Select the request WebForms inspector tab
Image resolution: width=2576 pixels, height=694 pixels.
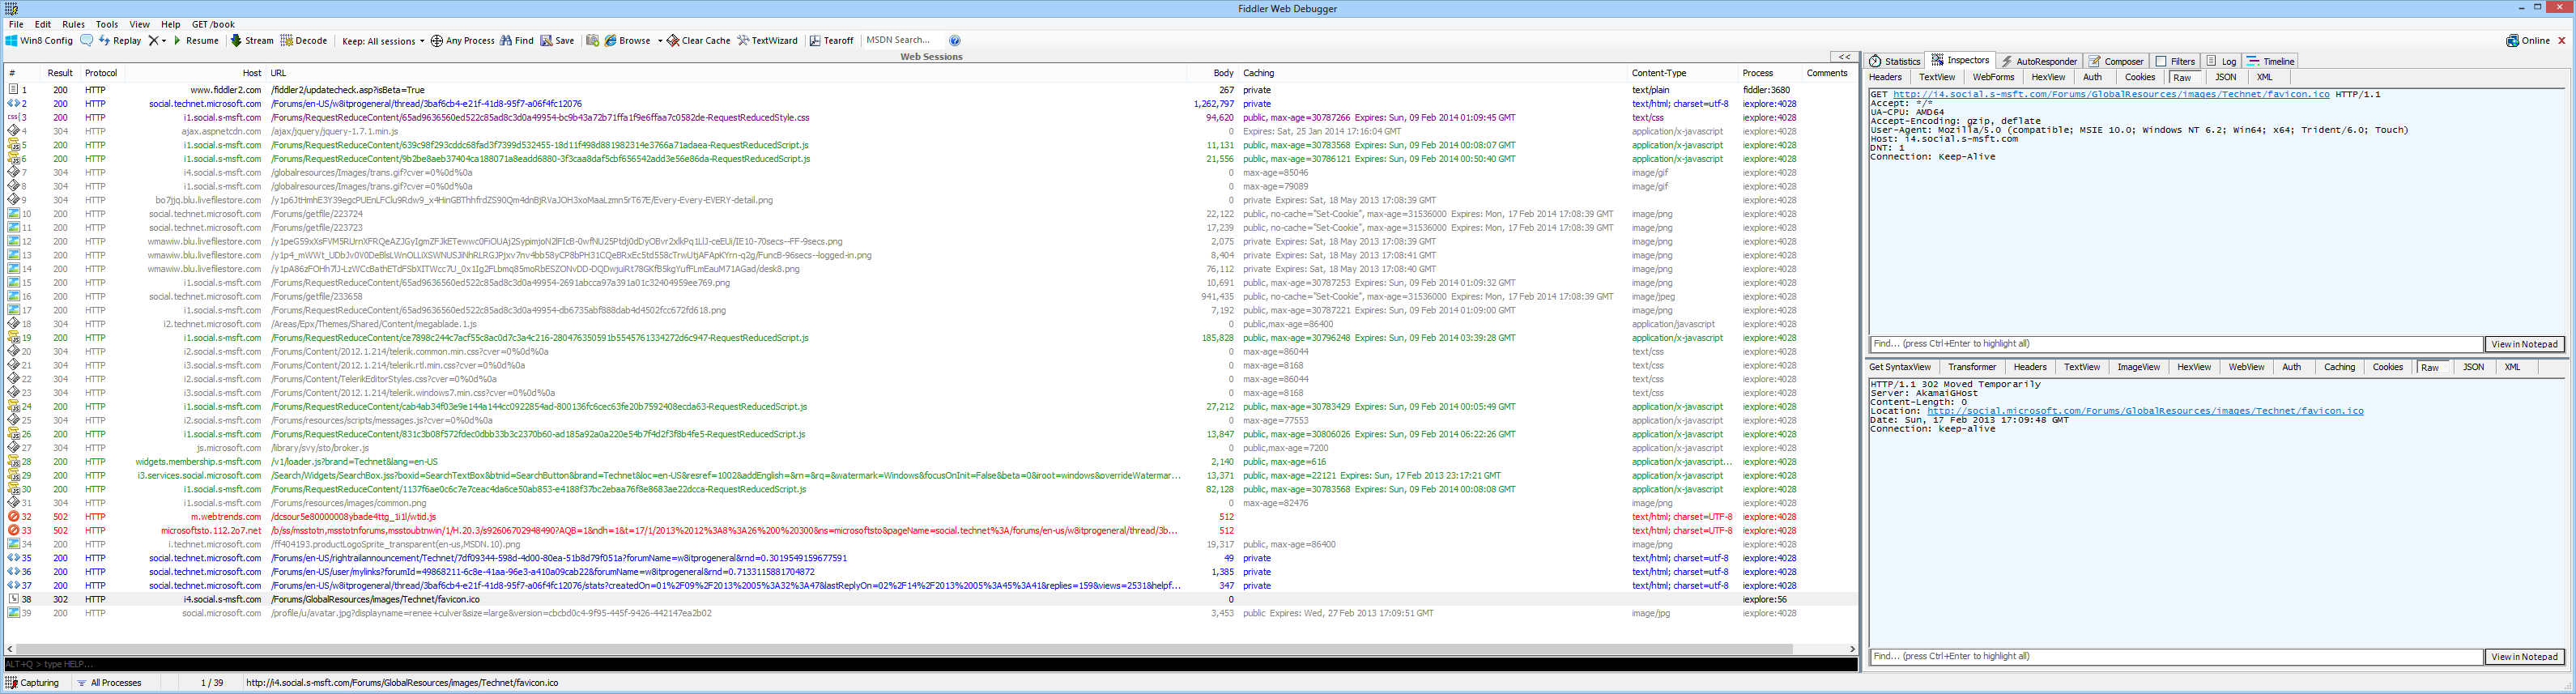click(x=1993, y=77)
